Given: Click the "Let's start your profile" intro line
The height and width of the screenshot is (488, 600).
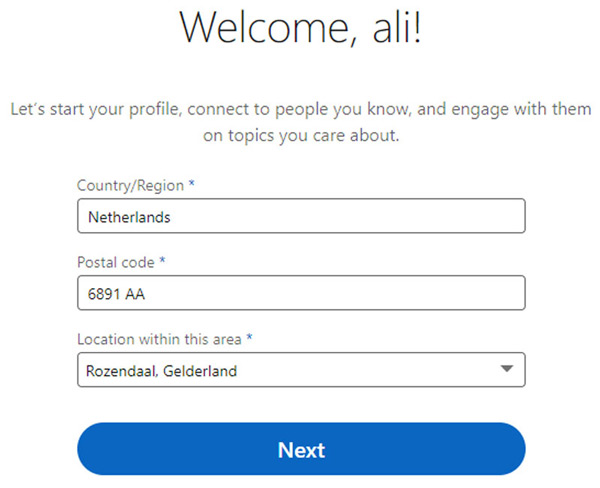Looking at the screenshot, I should pyautogui.click(x=301, y=108).
